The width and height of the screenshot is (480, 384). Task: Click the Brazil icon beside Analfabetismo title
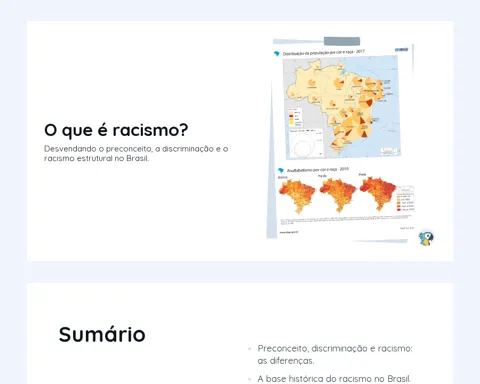pos(281,171)
